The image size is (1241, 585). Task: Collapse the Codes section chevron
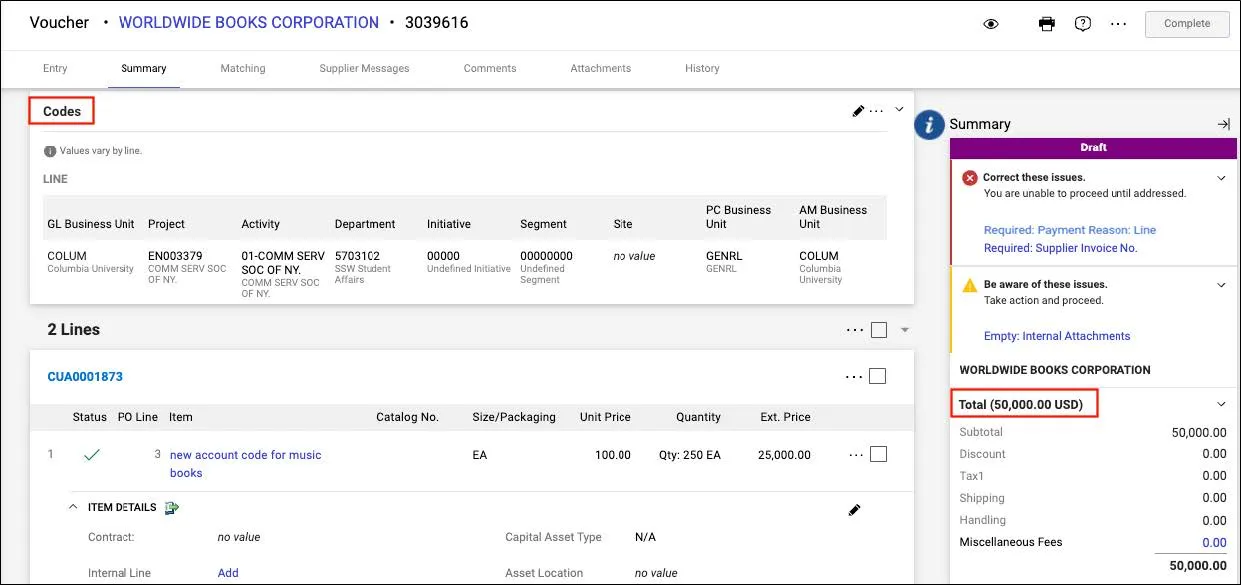click(899, 110)
